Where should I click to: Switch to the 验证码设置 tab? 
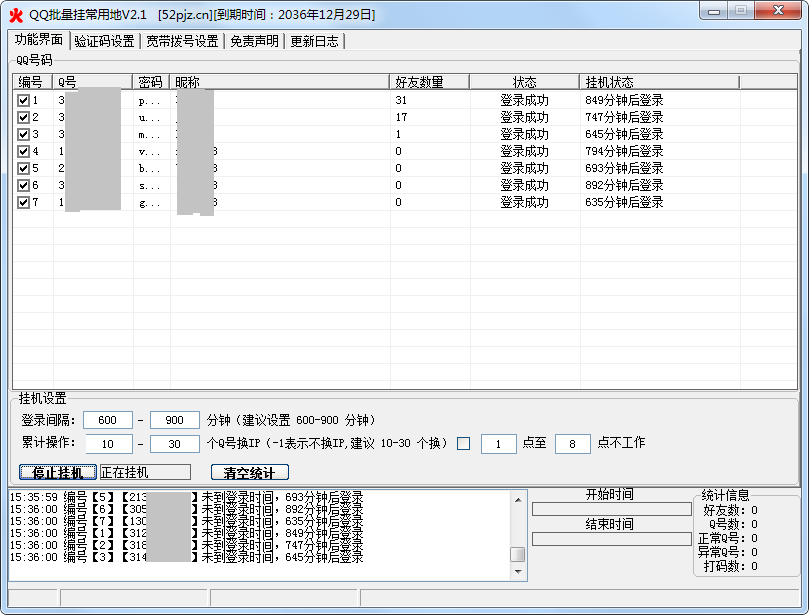click(x=104, y=41)
